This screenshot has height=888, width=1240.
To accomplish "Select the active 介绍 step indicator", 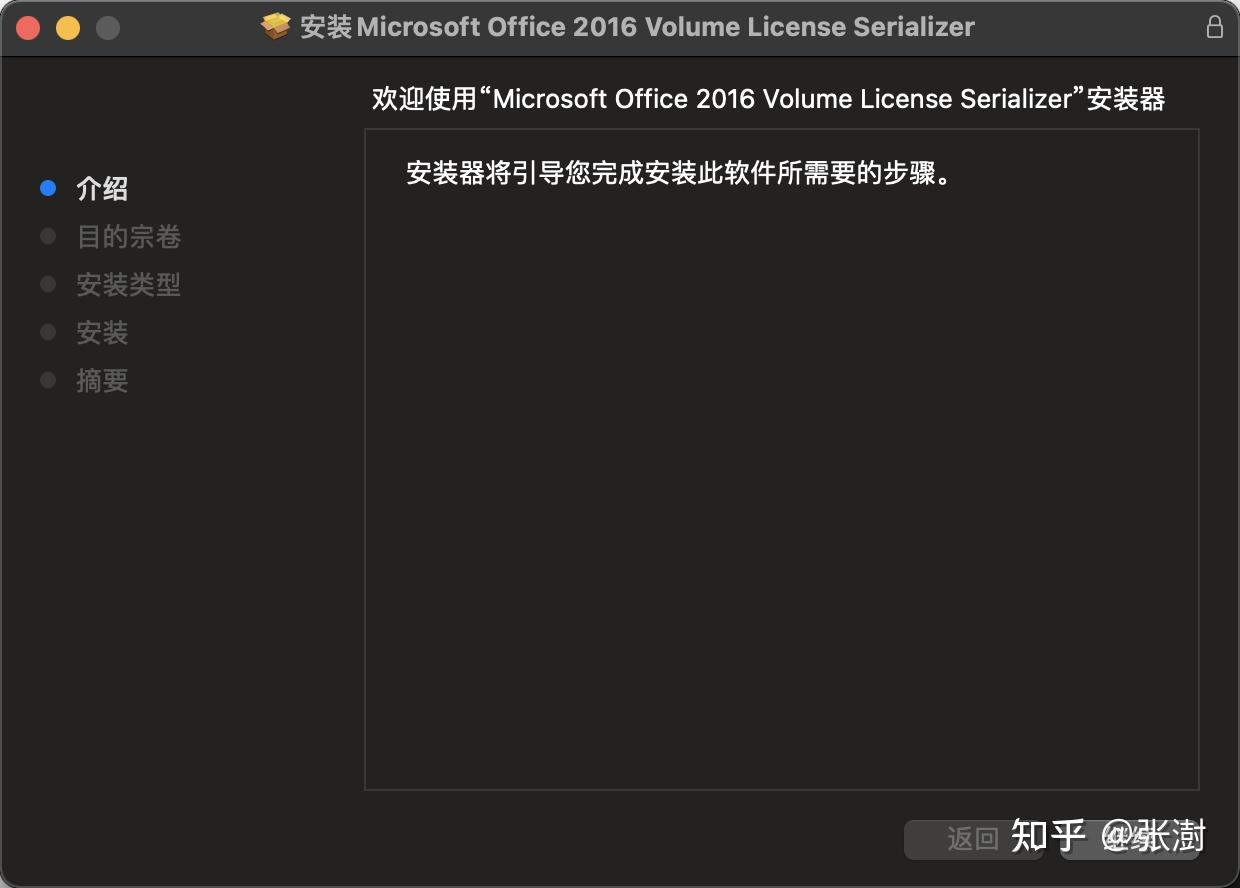I will [47, 187].
